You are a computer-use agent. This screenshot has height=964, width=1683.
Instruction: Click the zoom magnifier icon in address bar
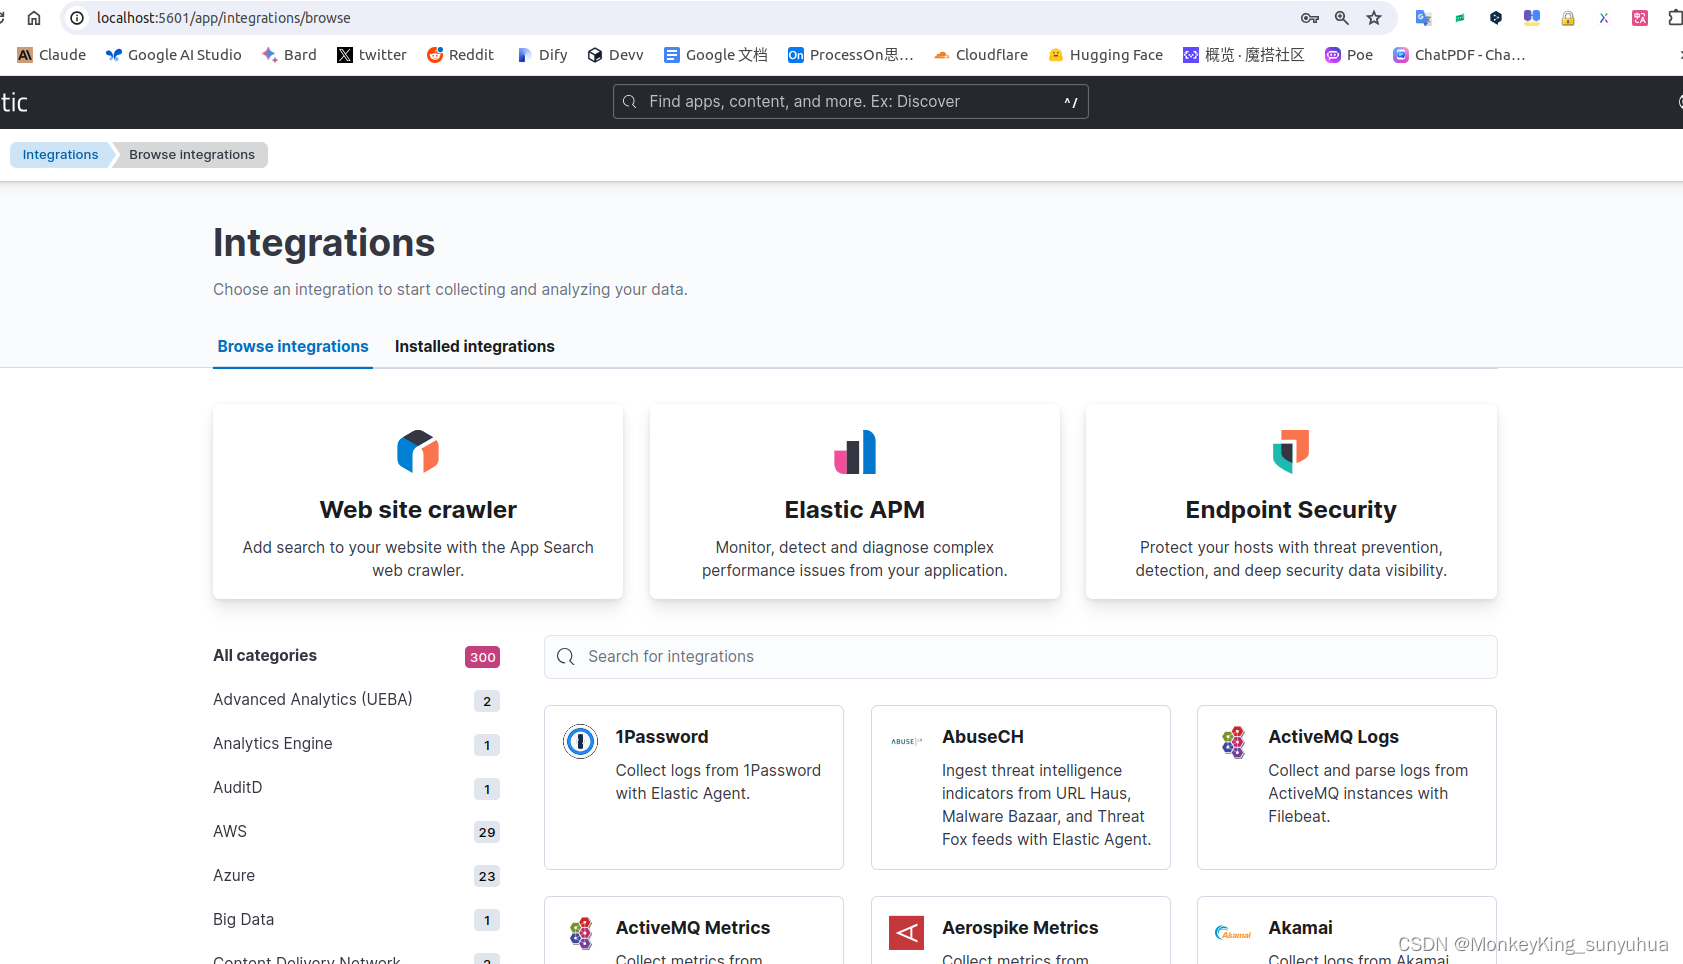click(x=1342, y=18)
